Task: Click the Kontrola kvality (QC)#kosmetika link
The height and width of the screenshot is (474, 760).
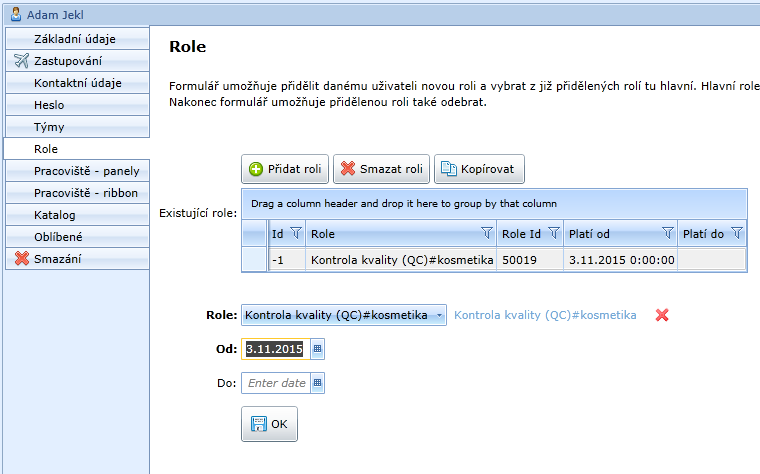Action: pyautogui.click(x=545, y=315)
